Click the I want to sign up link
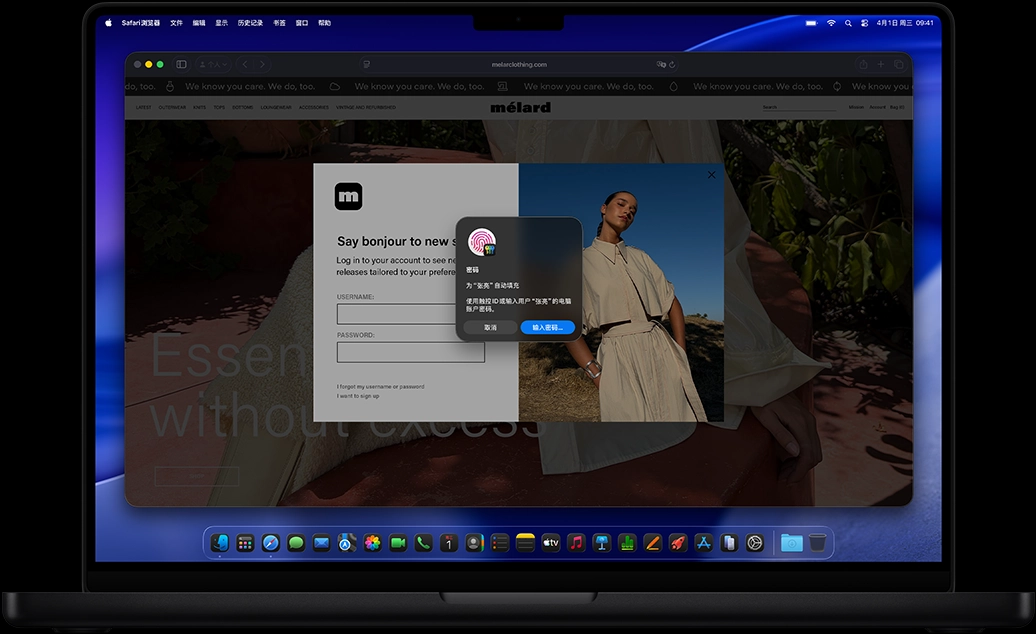This screenshot has width=1036, height=634. (x=358, y=395)
